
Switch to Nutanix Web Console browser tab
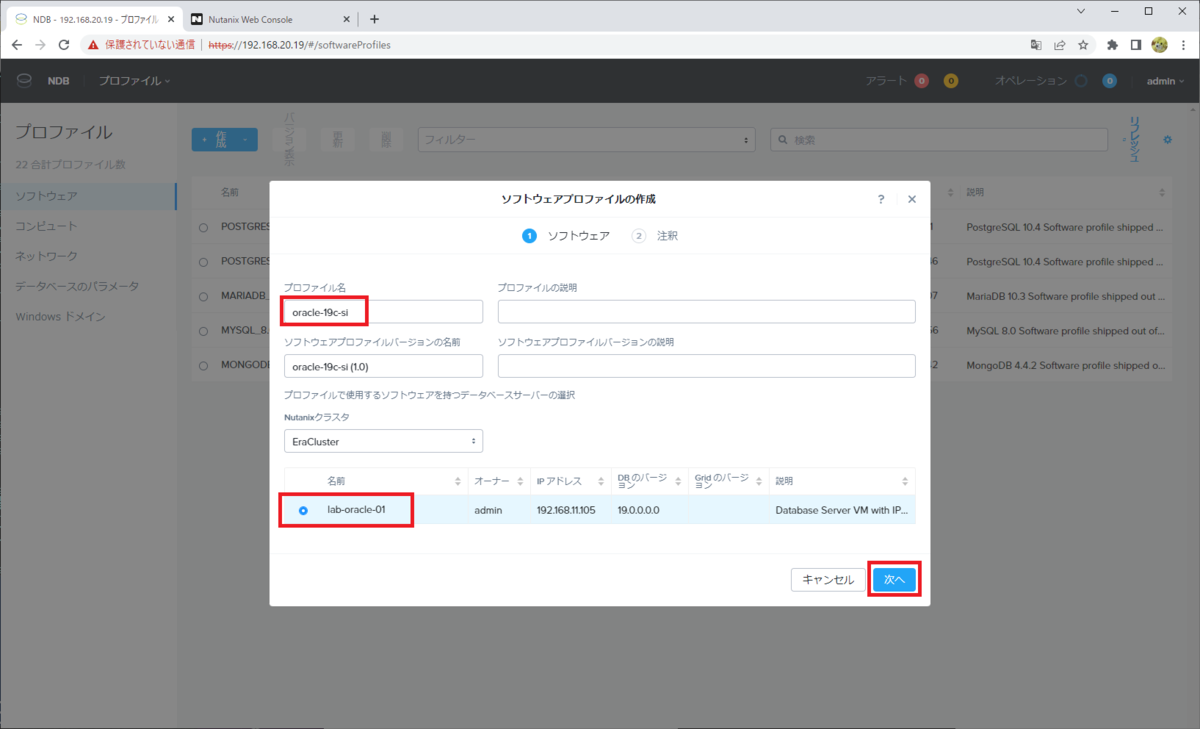(271, 19)
